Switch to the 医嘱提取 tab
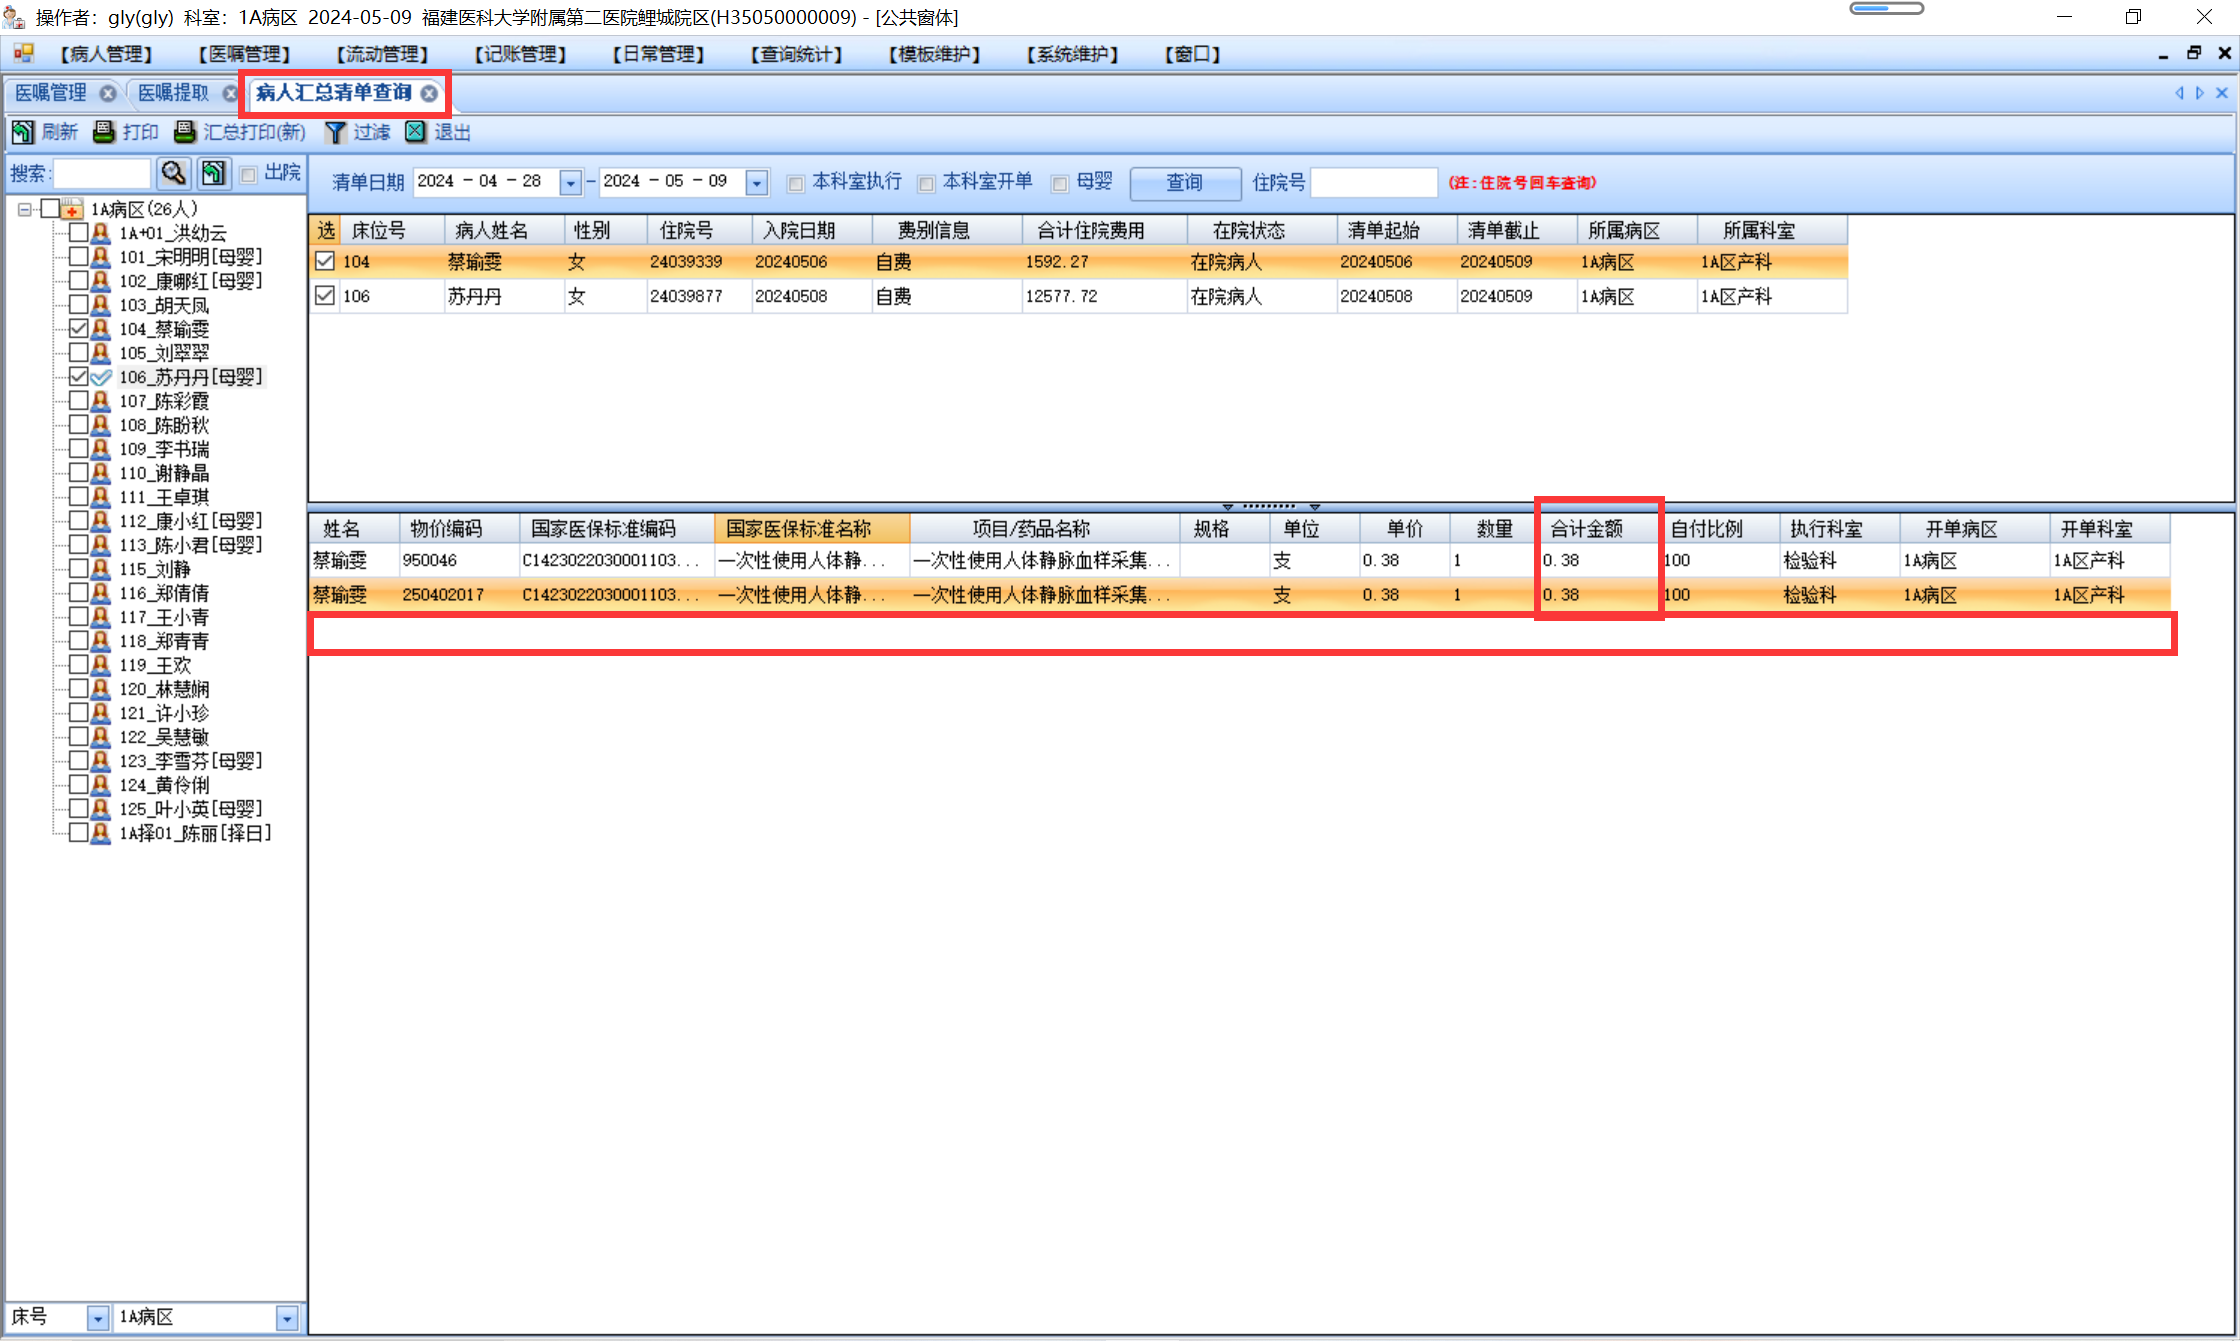This screenshot has width=2240, height=1341. (x=173, y=93)
